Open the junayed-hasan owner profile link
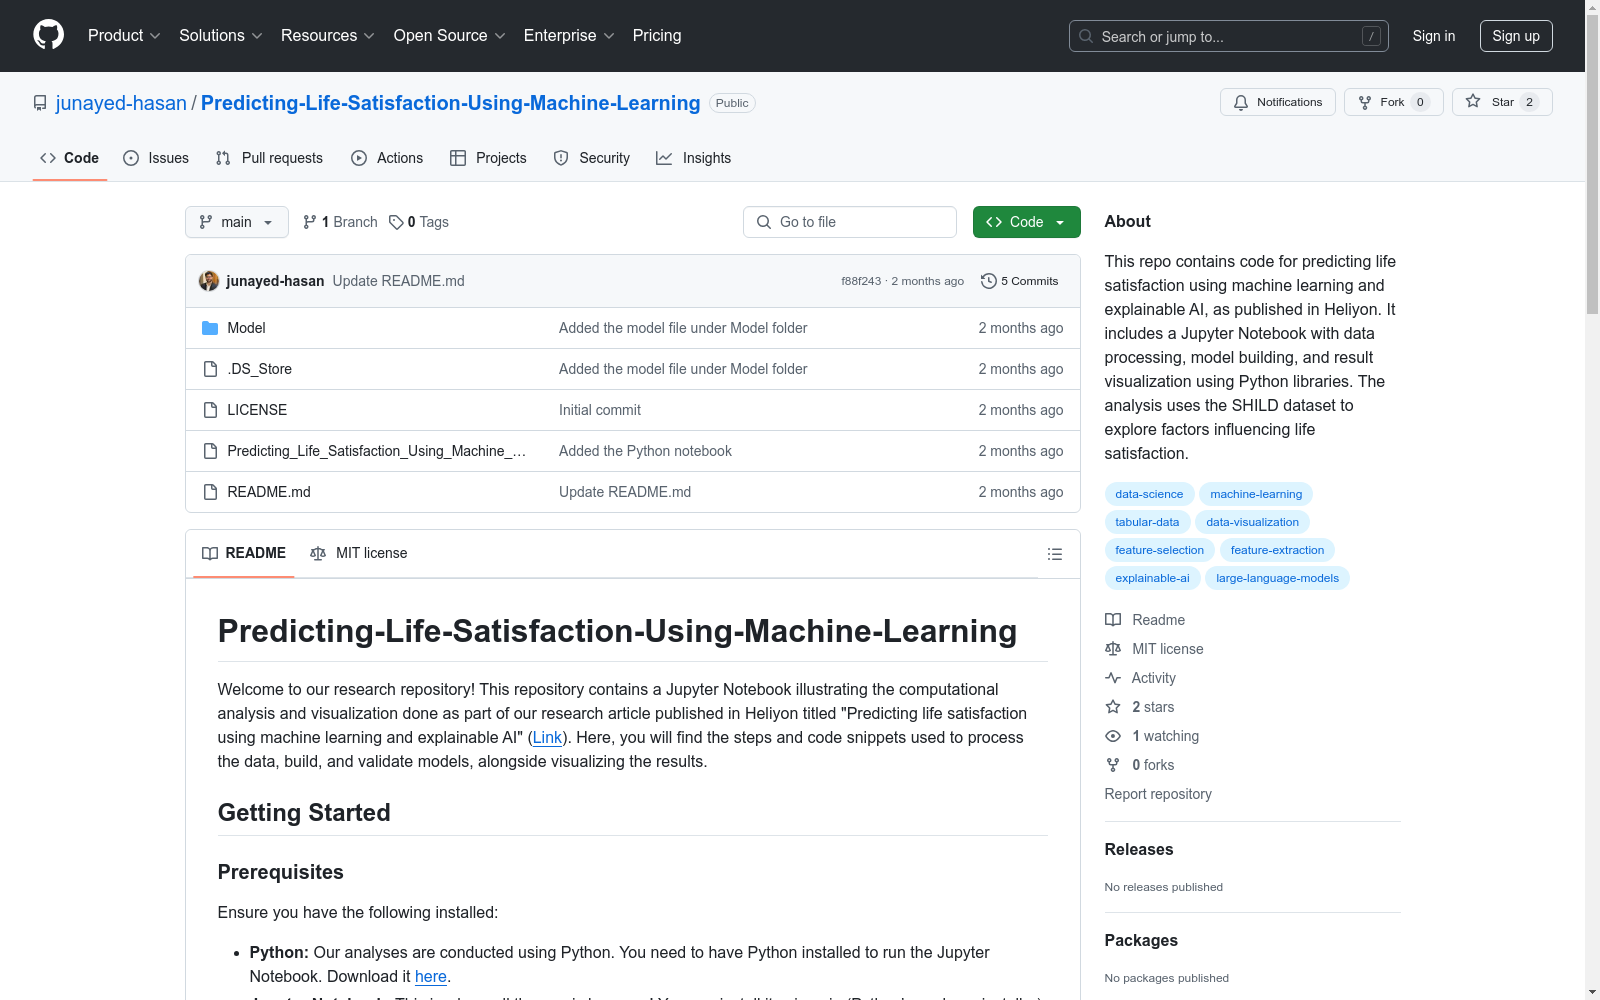 pyautogui.click(x=121, y=103)
